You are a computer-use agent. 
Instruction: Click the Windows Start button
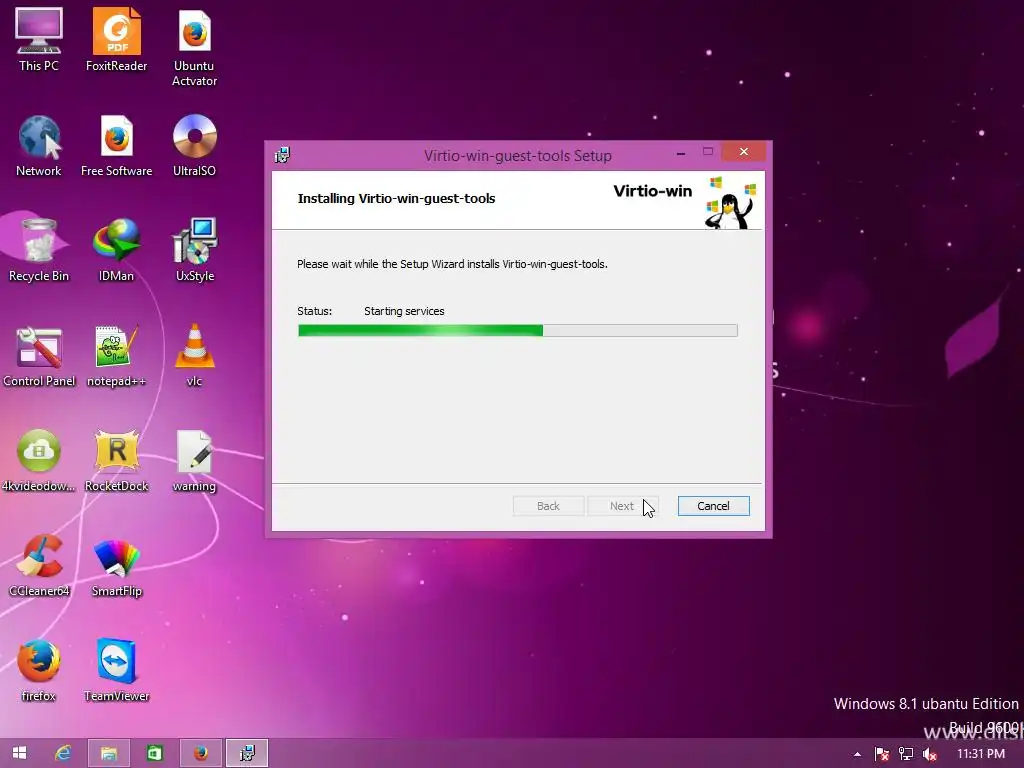20,753
